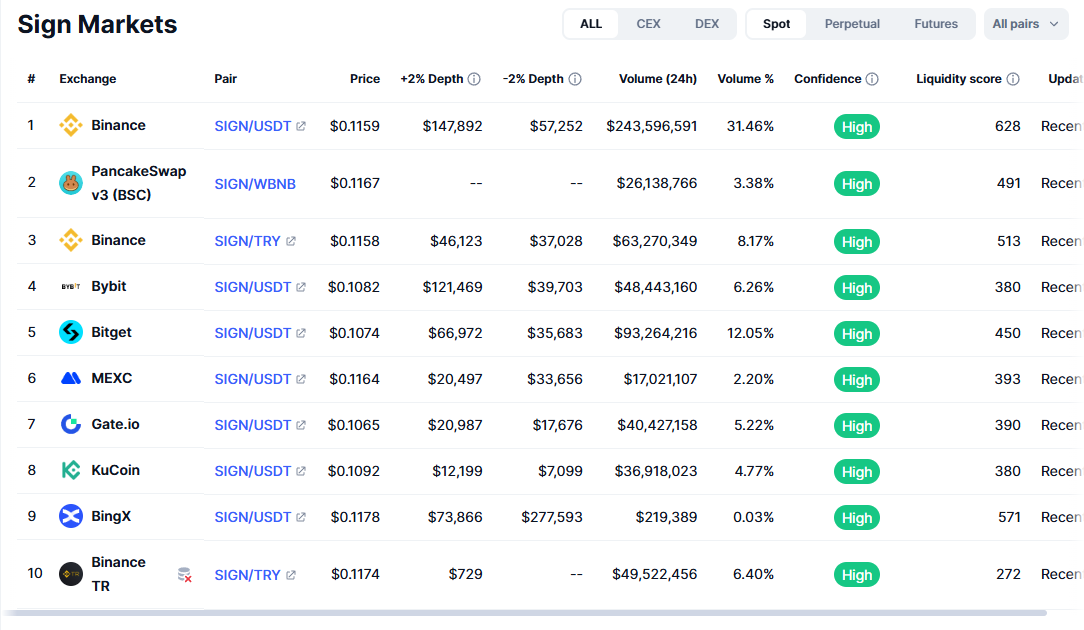Open external link icon for Gate.io SIGN/USDT
1084x630 pixels.
pos(301,425)
